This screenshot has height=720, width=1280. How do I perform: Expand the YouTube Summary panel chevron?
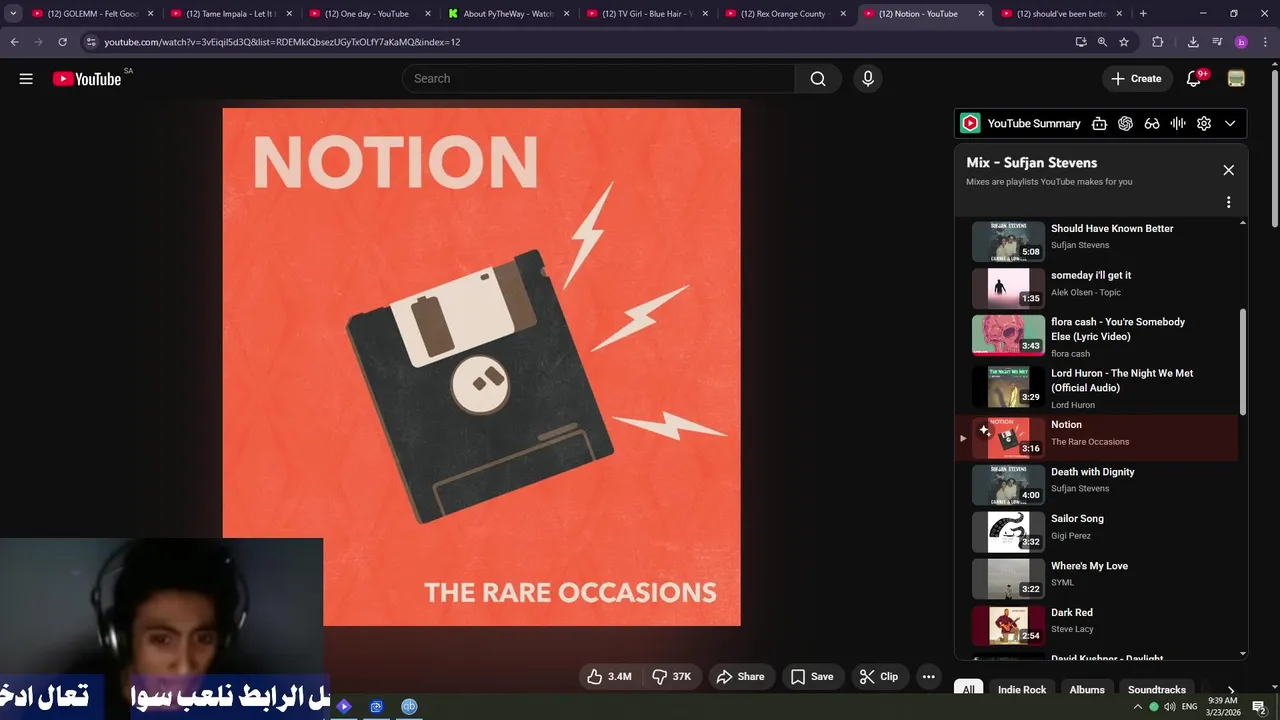(x=1230, y=123)
